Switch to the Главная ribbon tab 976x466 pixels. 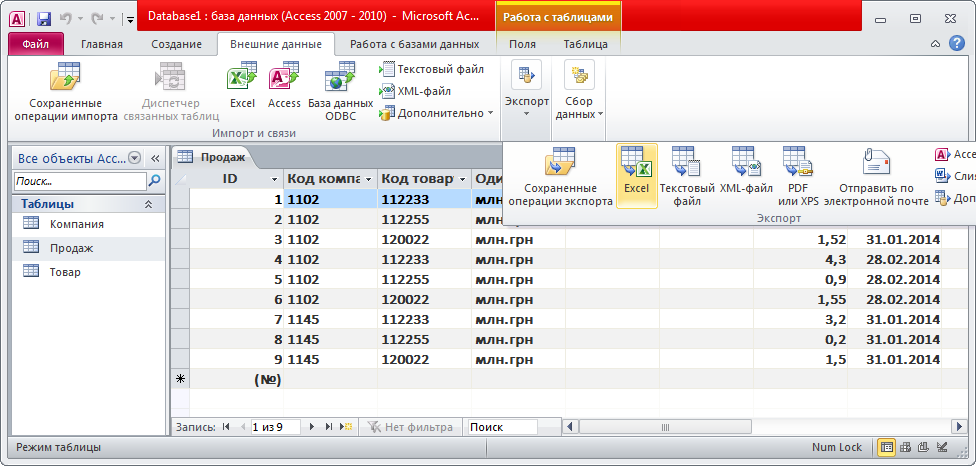102,44
